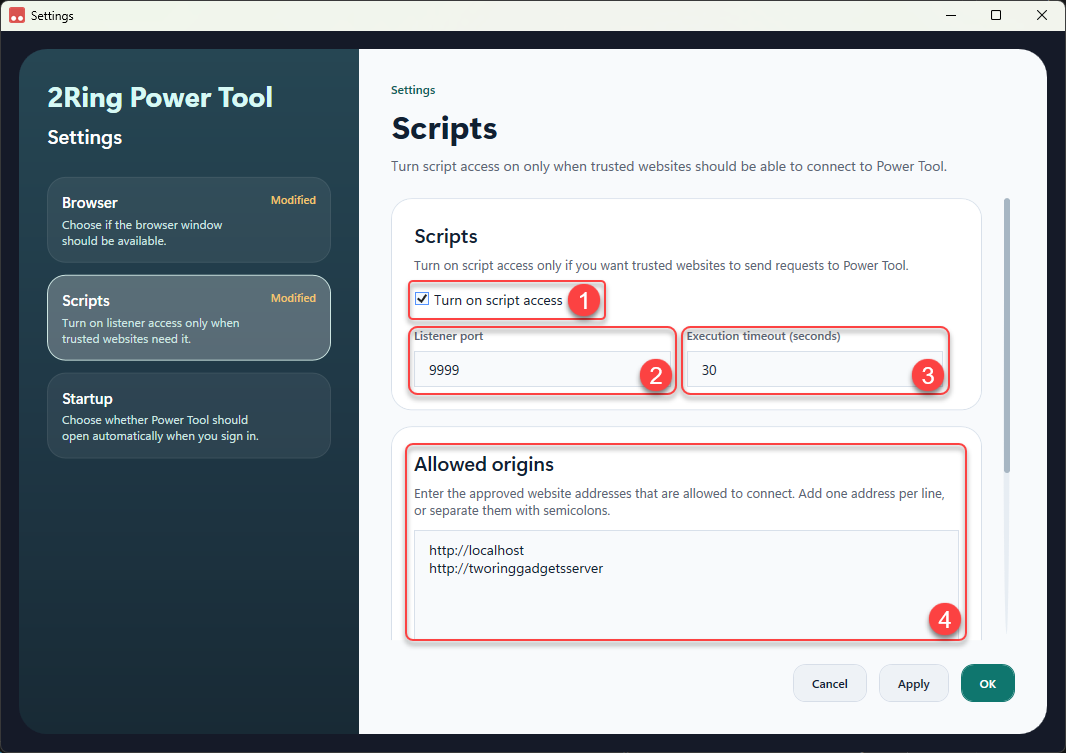The image size is (1066, 753).
Task: Toggle the Turn on script access checkbox
Action: [x=422, y=299]
